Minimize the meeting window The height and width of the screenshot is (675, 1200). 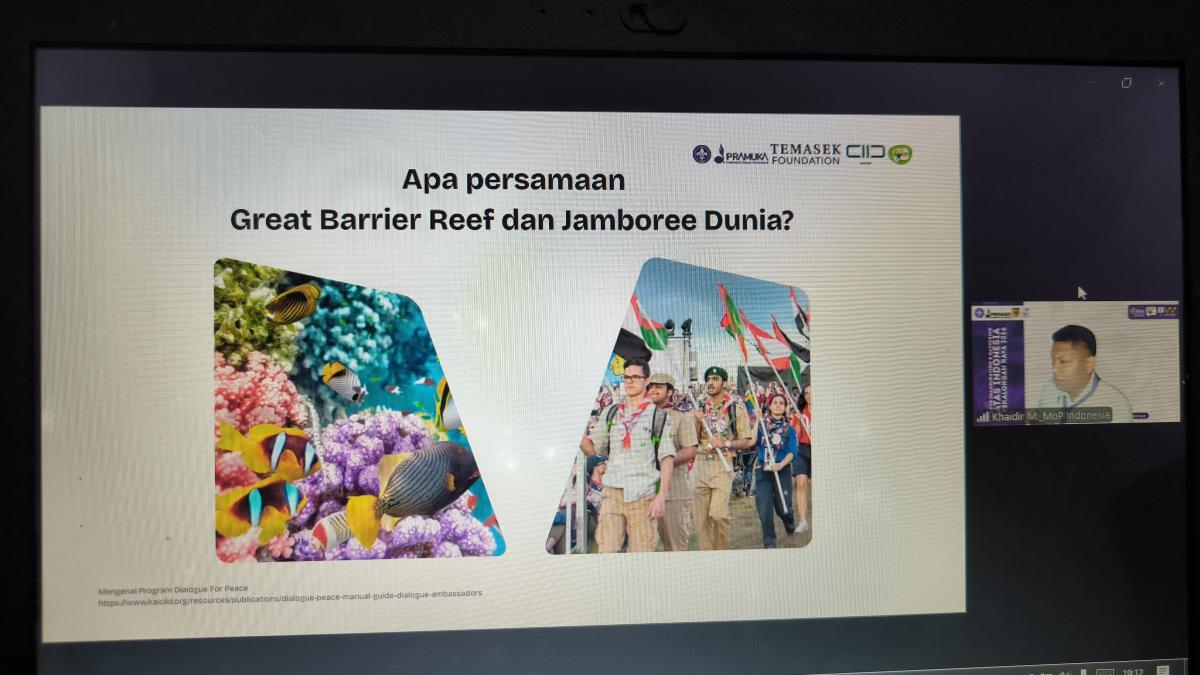click(1091, 83)
